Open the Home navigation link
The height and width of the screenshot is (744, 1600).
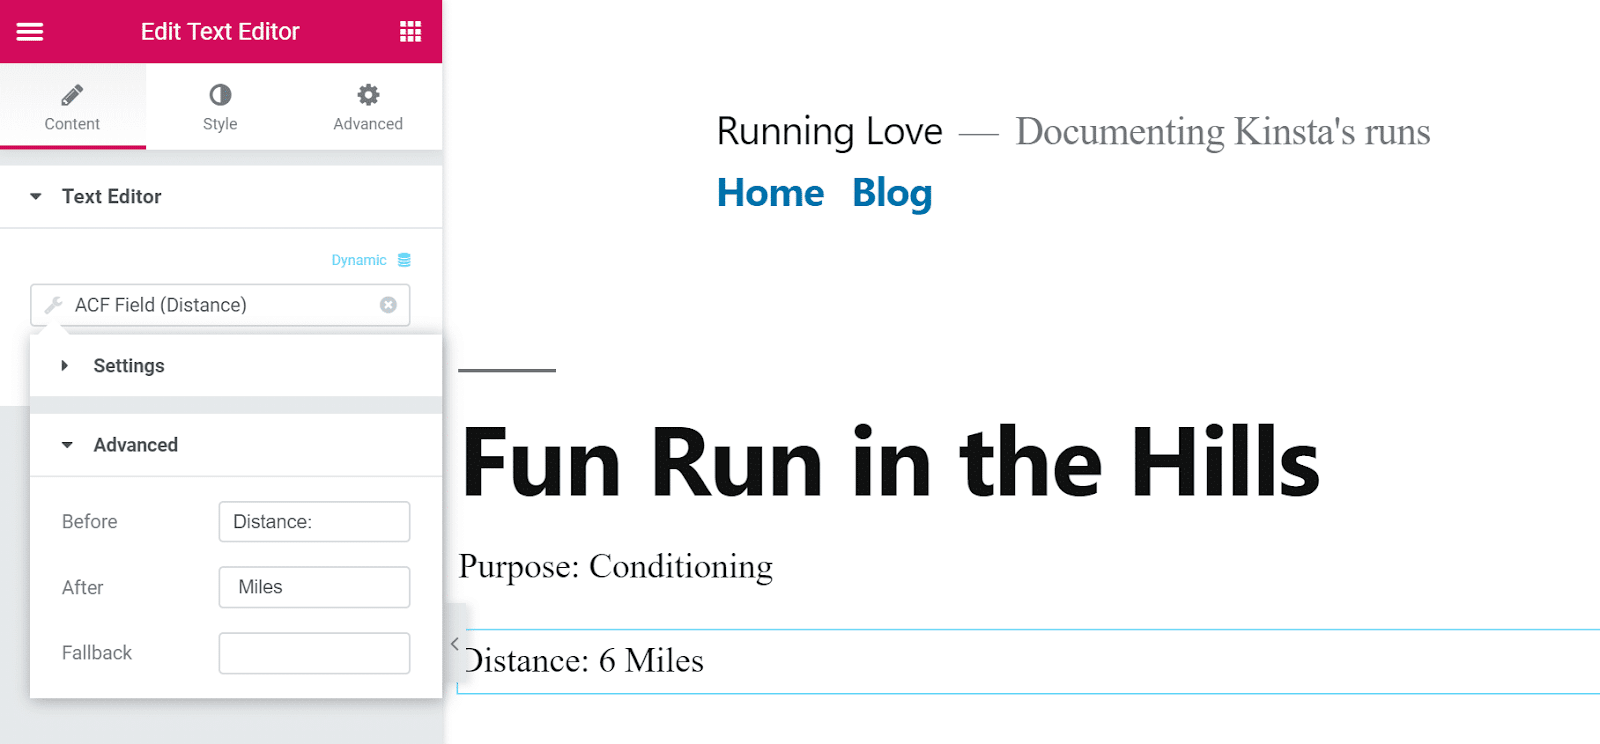pyautogui.click(x=770, y=193)
